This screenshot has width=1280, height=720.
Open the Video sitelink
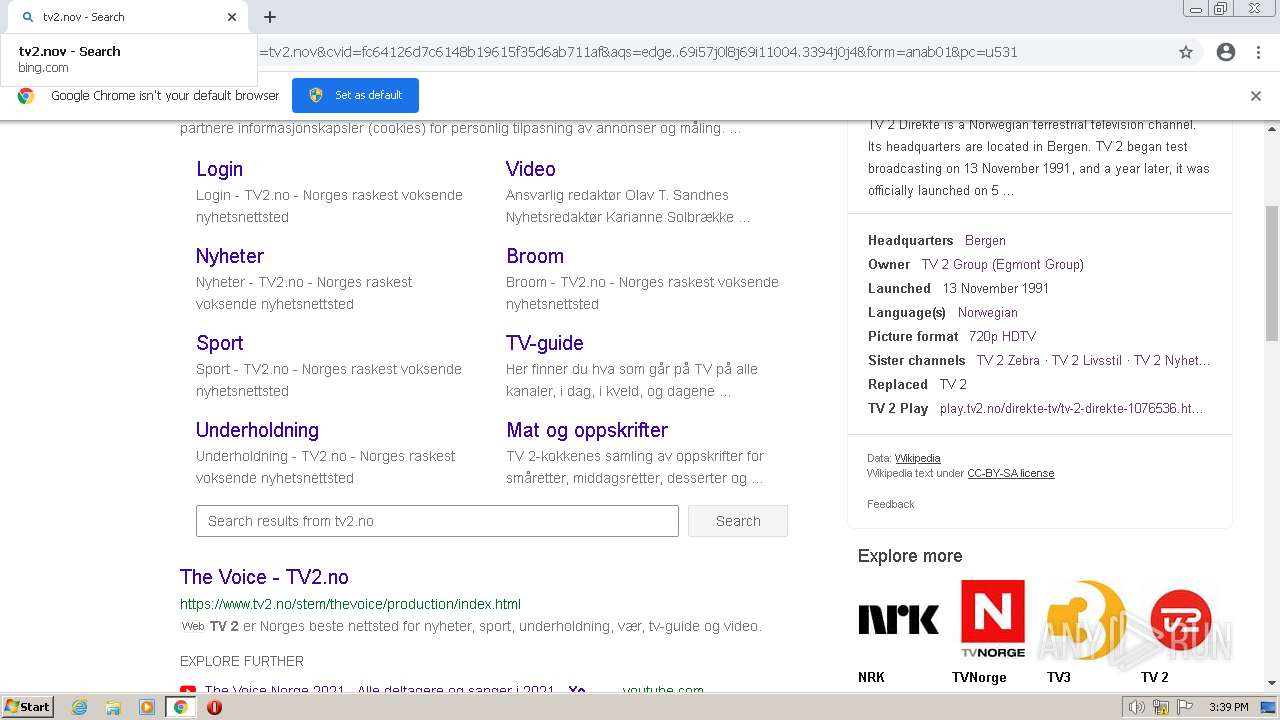pyautogui.click(x=530, y=169)
